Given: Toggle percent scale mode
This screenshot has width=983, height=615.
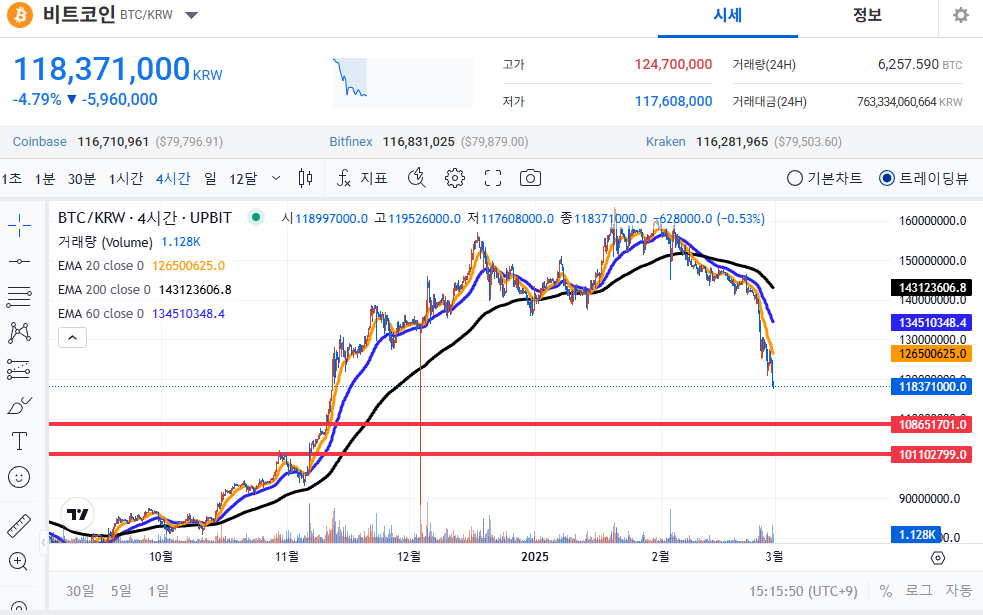Looking at the screenshot, I should tap(885, 591).
